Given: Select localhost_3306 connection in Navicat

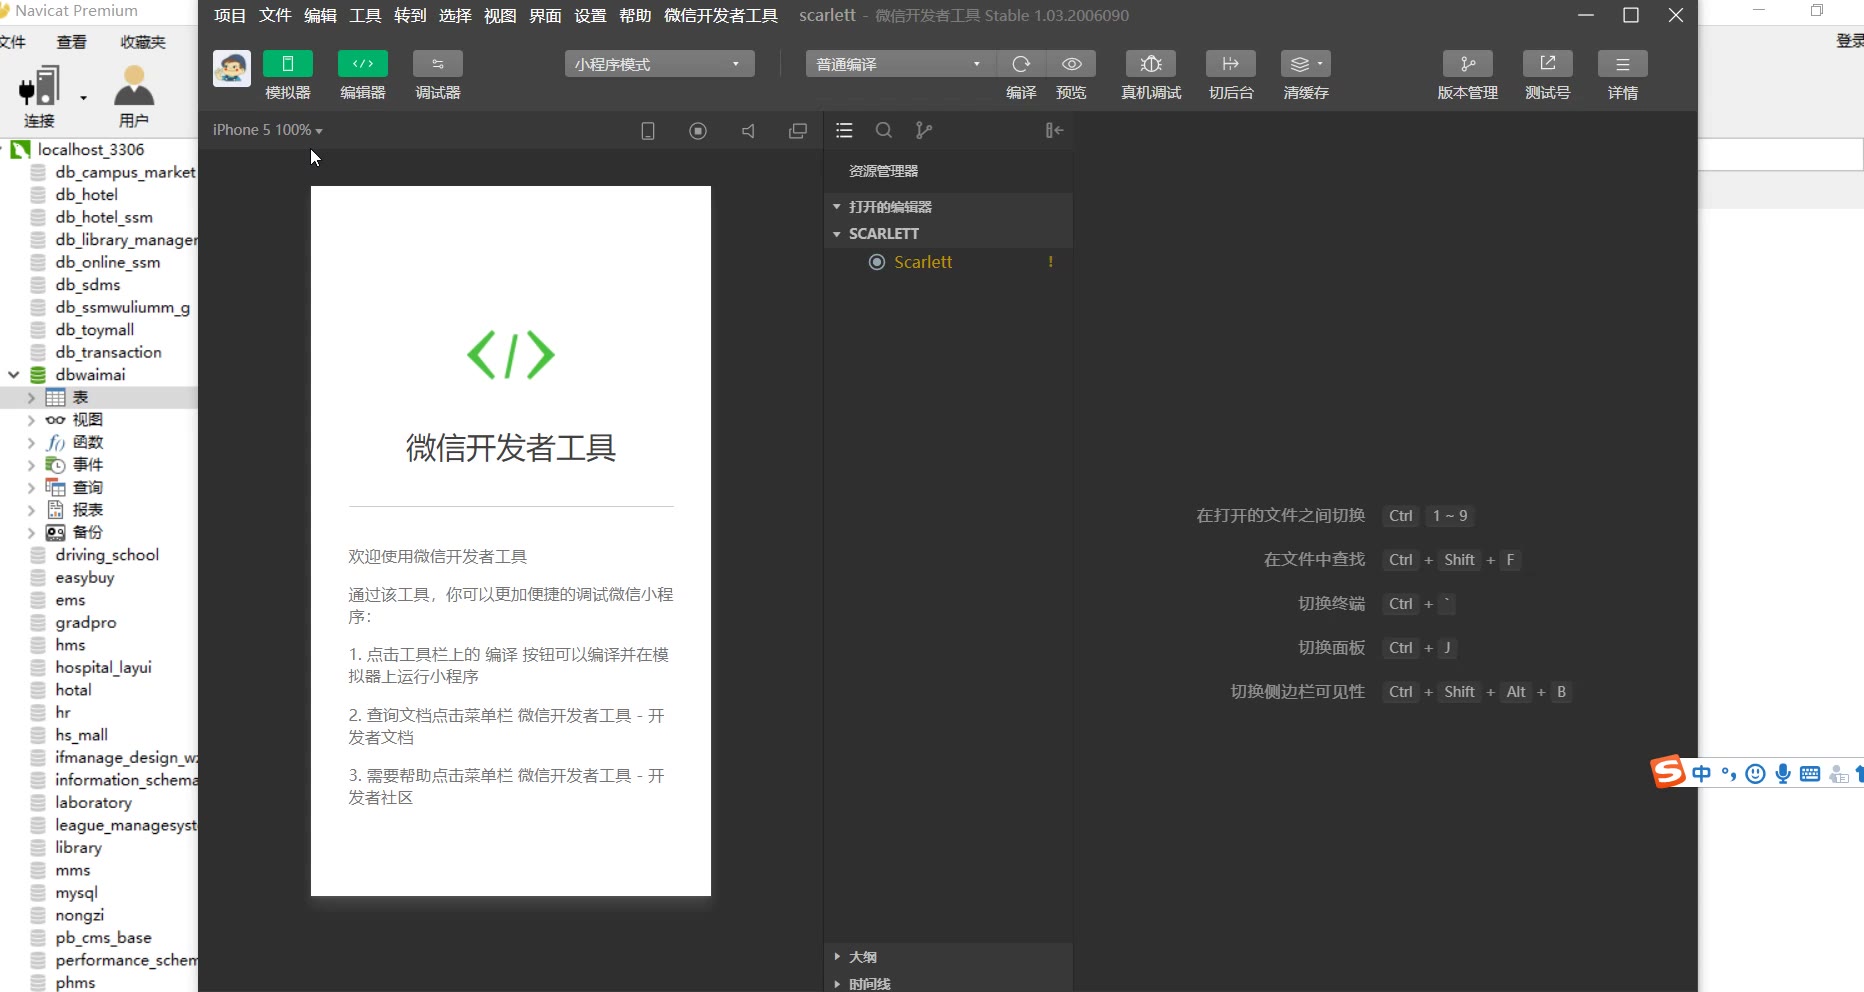Looking at the screenshot, I should [x=91, y=149].
